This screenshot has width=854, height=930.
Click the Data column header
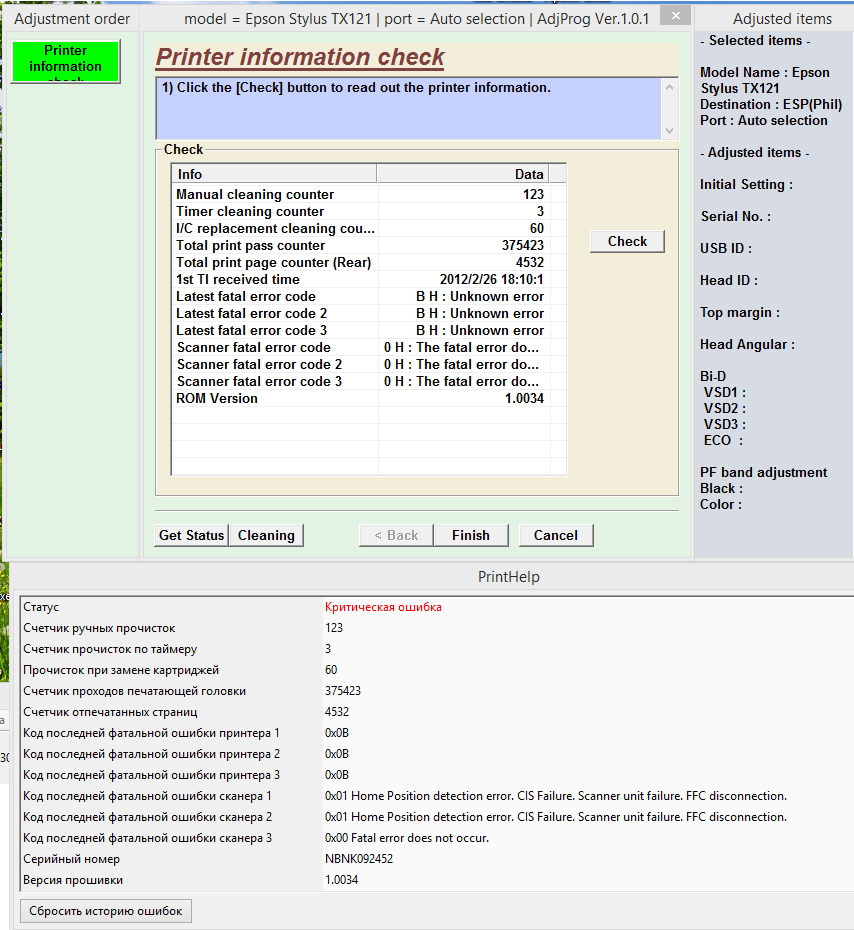tap(463, 174)
